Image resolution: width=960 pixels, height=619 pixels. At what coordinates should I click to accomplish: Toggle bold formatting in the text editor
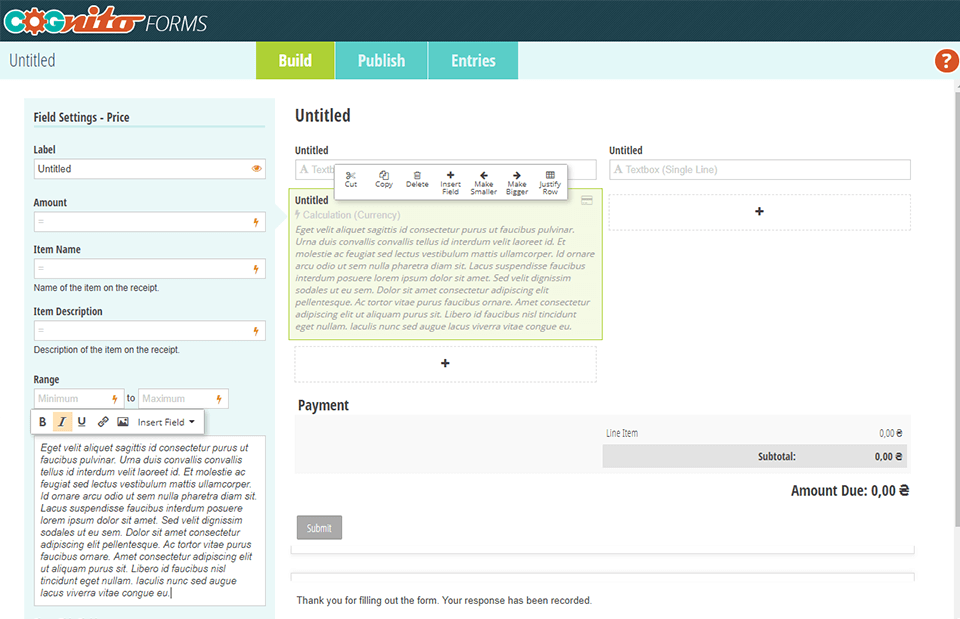(x=42, y=421)
